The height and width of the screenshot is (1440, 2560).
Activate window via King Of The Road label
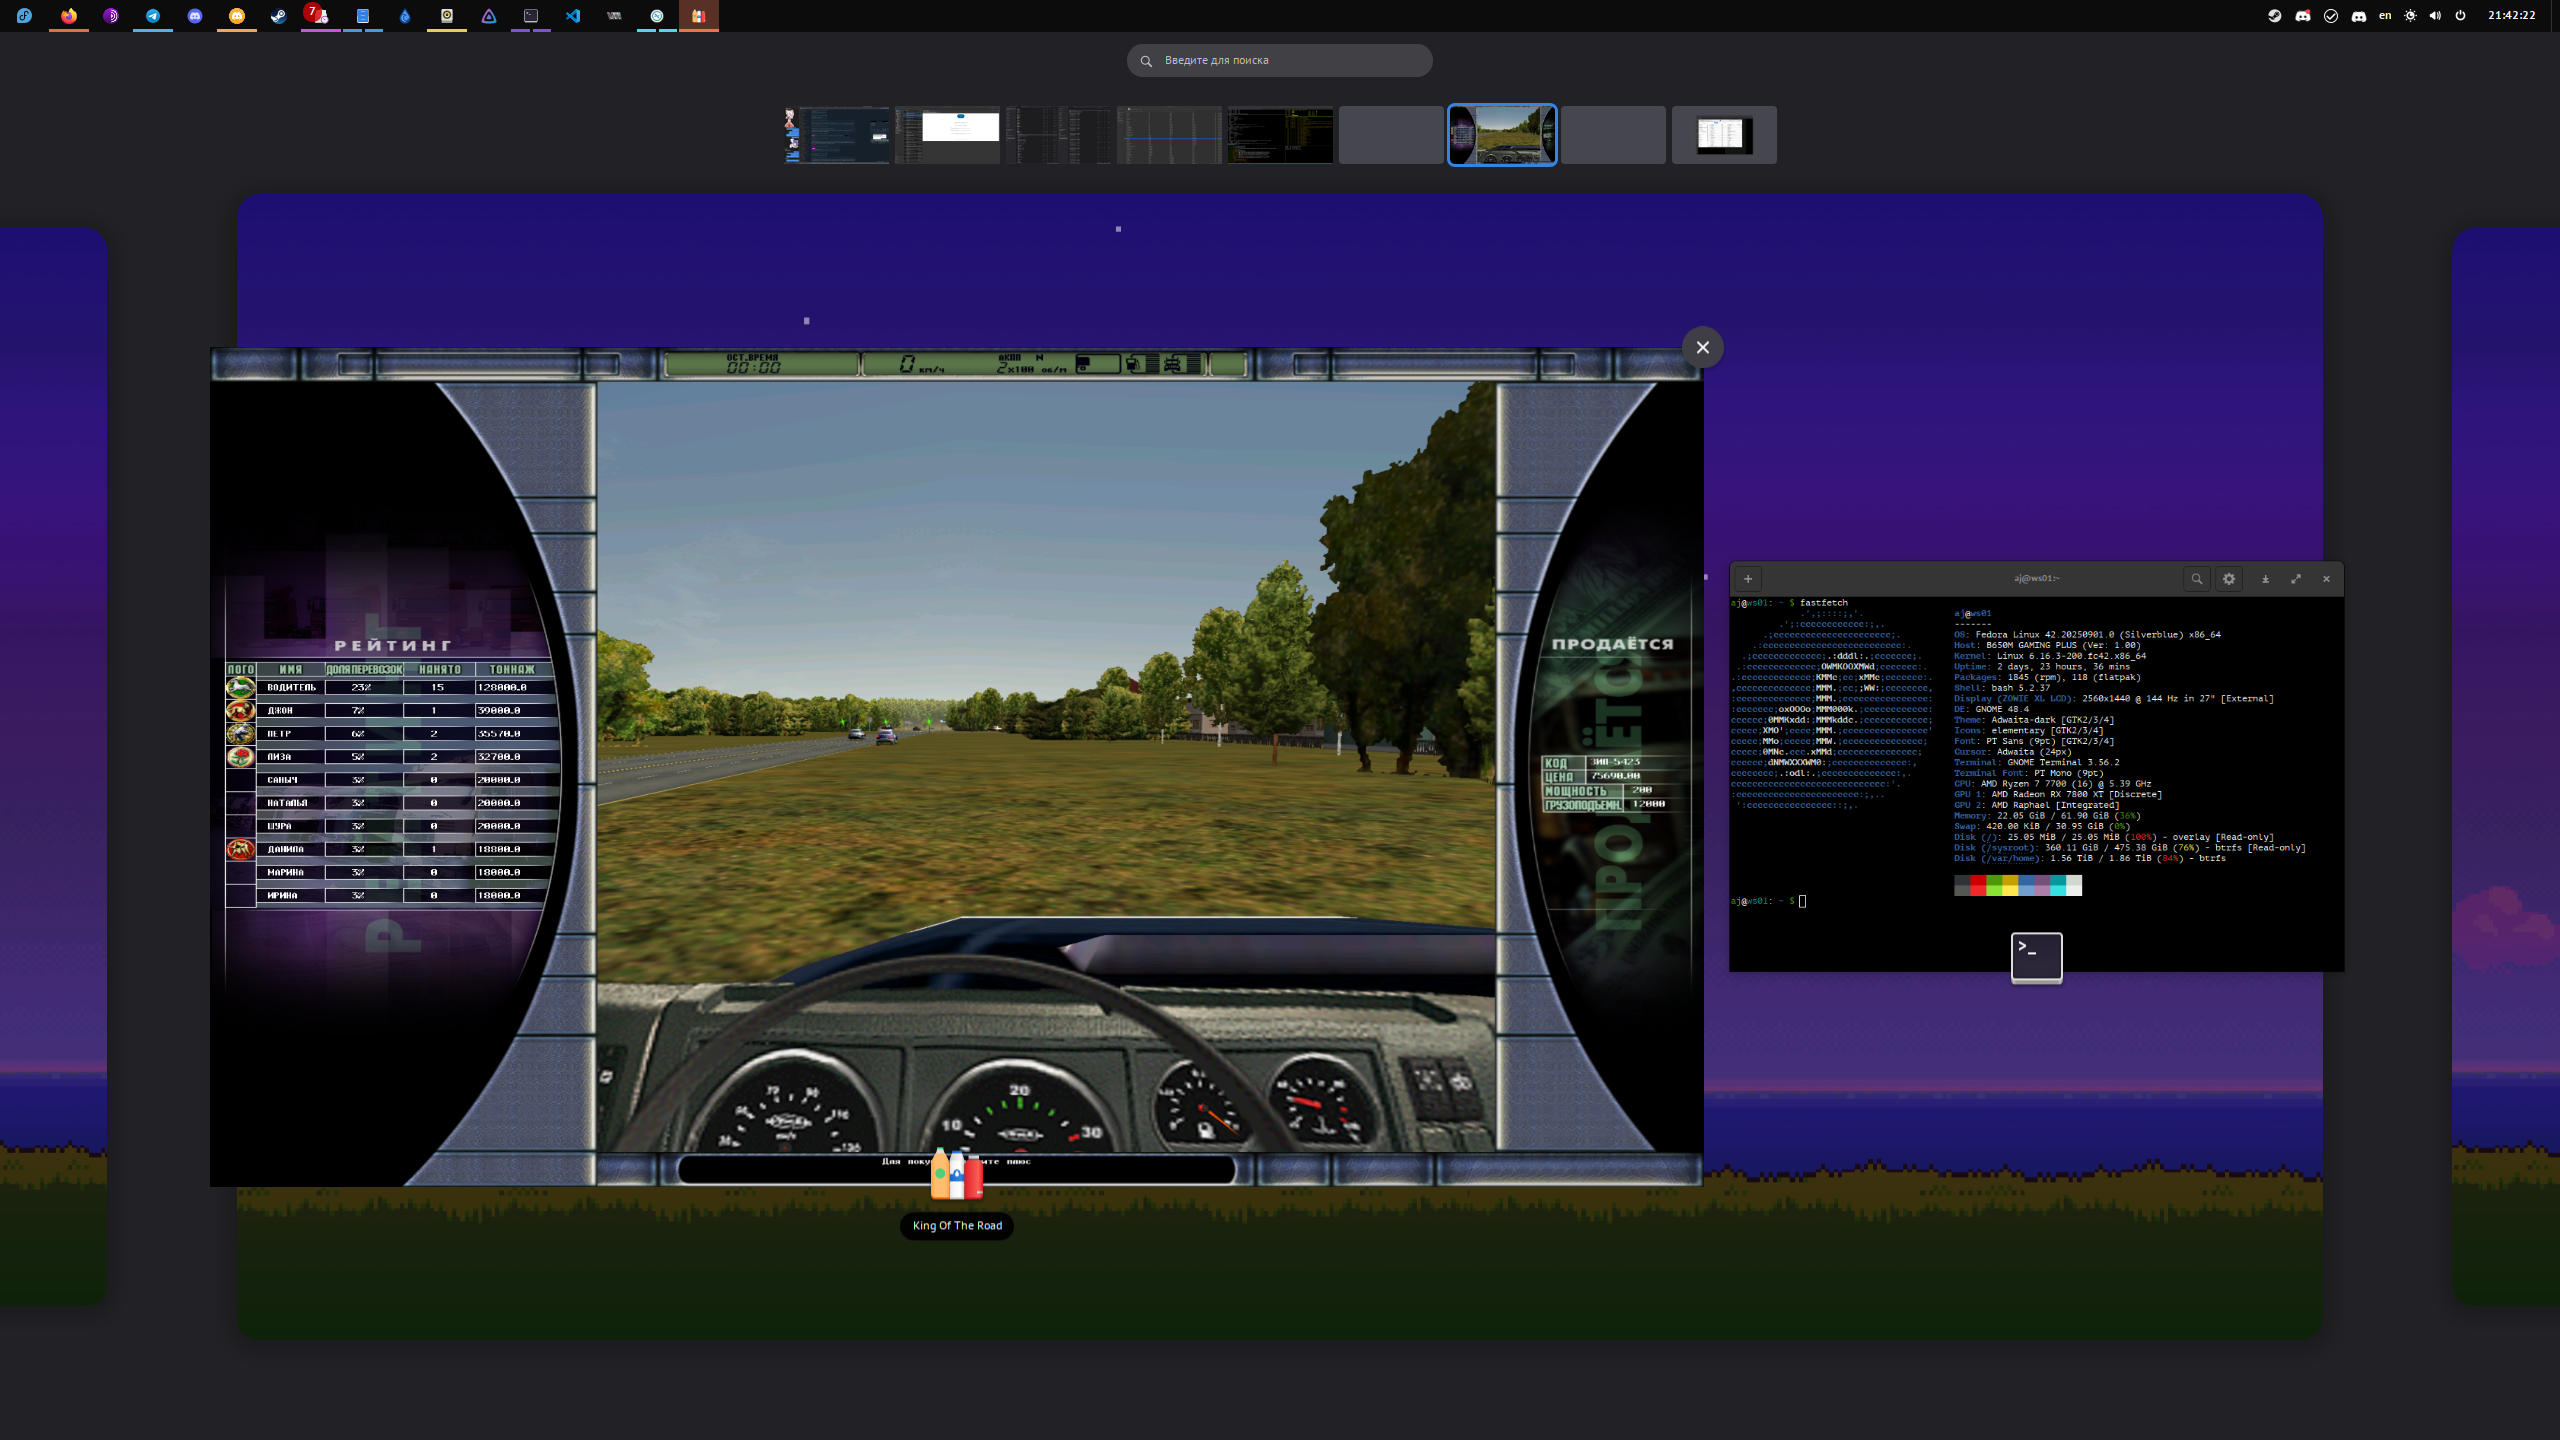tap(957, 1226)
